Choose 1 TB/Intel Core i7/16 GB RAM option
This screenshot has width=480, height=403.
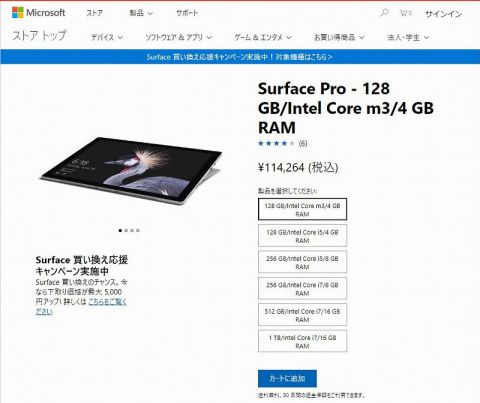tap(302, 341)
